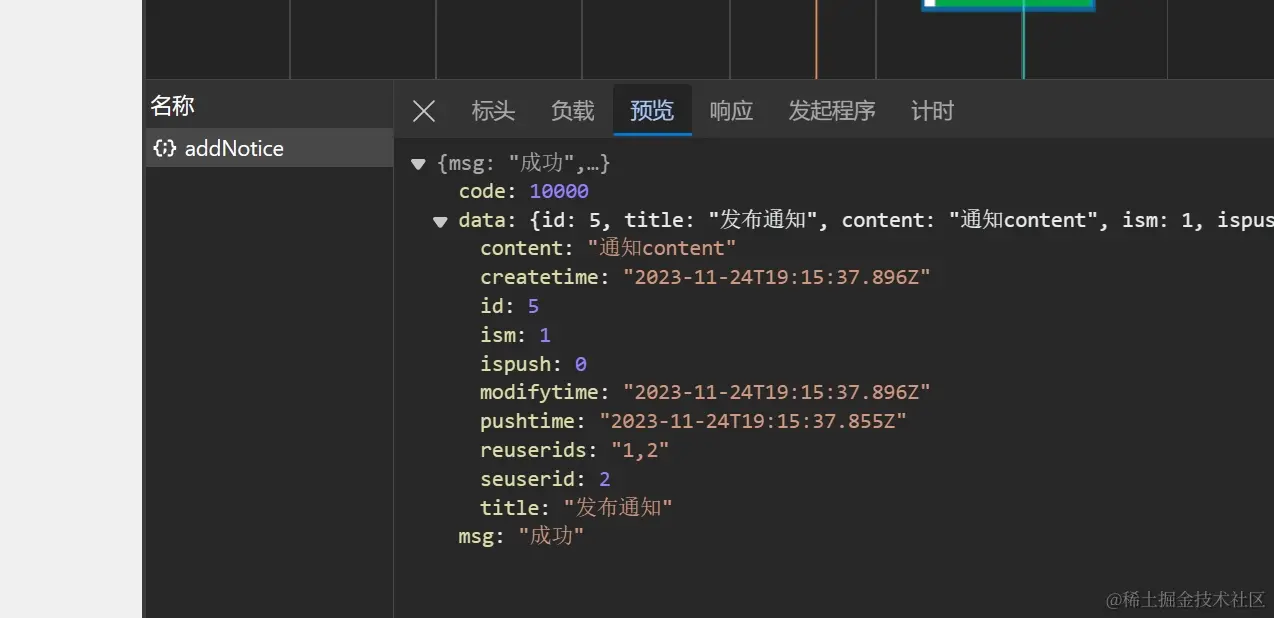The image size is (1274, 618).
Task: Click the pushtime timestamp value
Action: [752, 421]
